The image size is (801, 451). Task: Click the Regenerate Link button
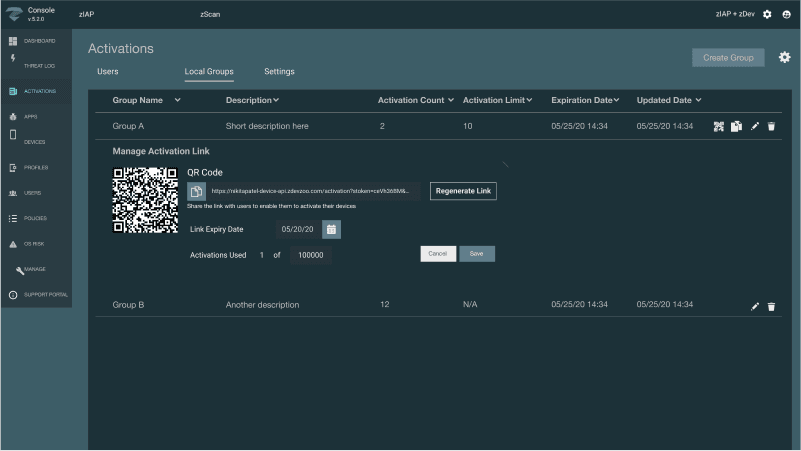click(463, 191)
